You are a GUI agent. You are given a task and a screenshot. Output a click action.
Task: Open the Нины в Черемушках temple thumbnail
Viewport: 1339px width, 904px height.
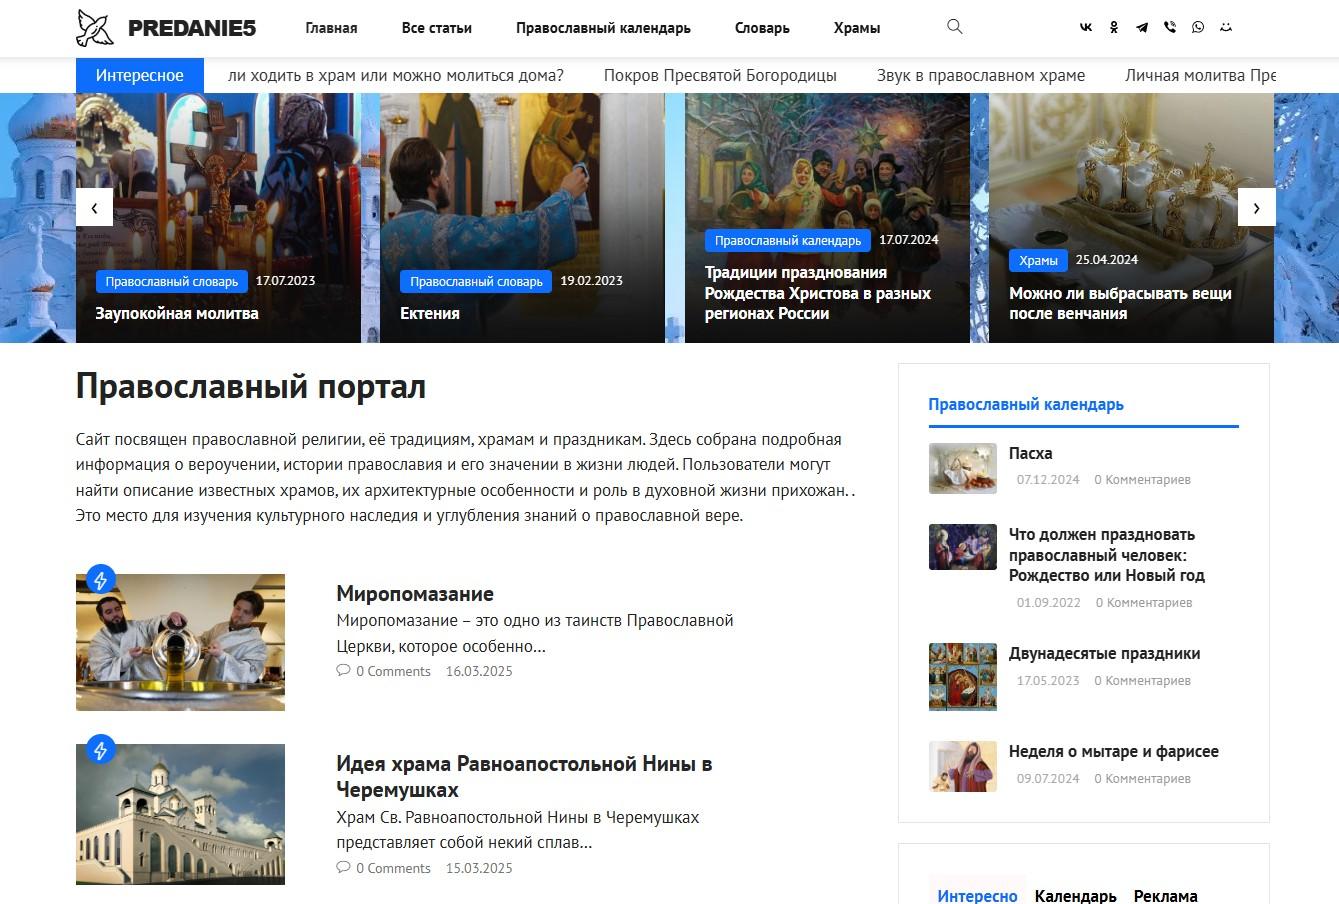pyautogui.click(x=180, y=814)
